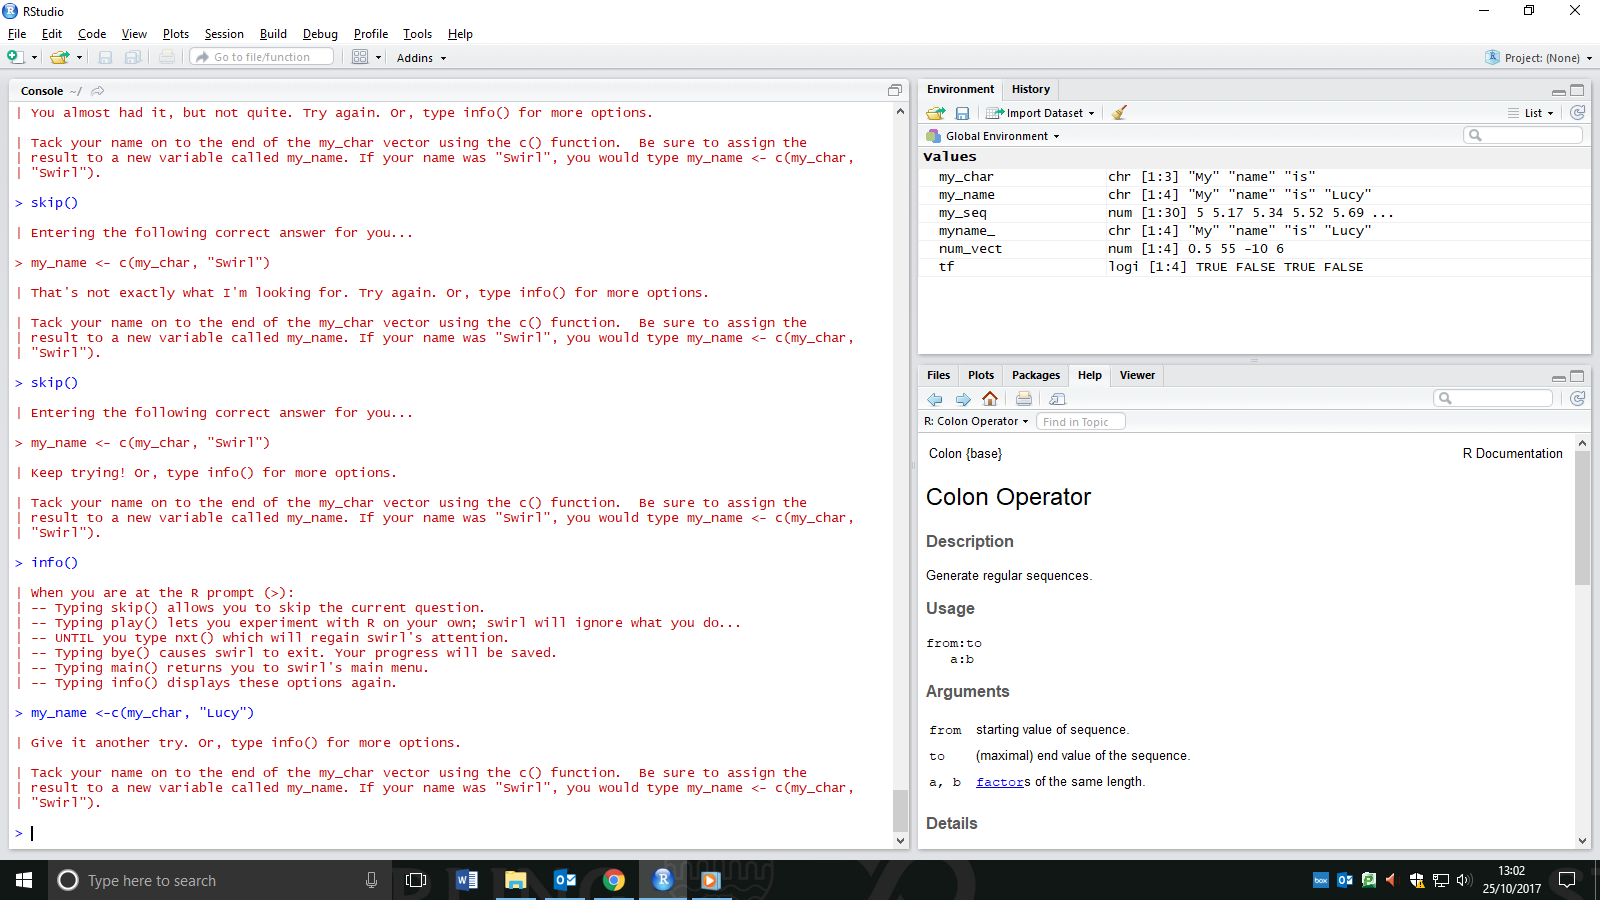This screenshot has height=900, width=1600.
Task: Minimize the Help pane
Action: (1559, 377)
